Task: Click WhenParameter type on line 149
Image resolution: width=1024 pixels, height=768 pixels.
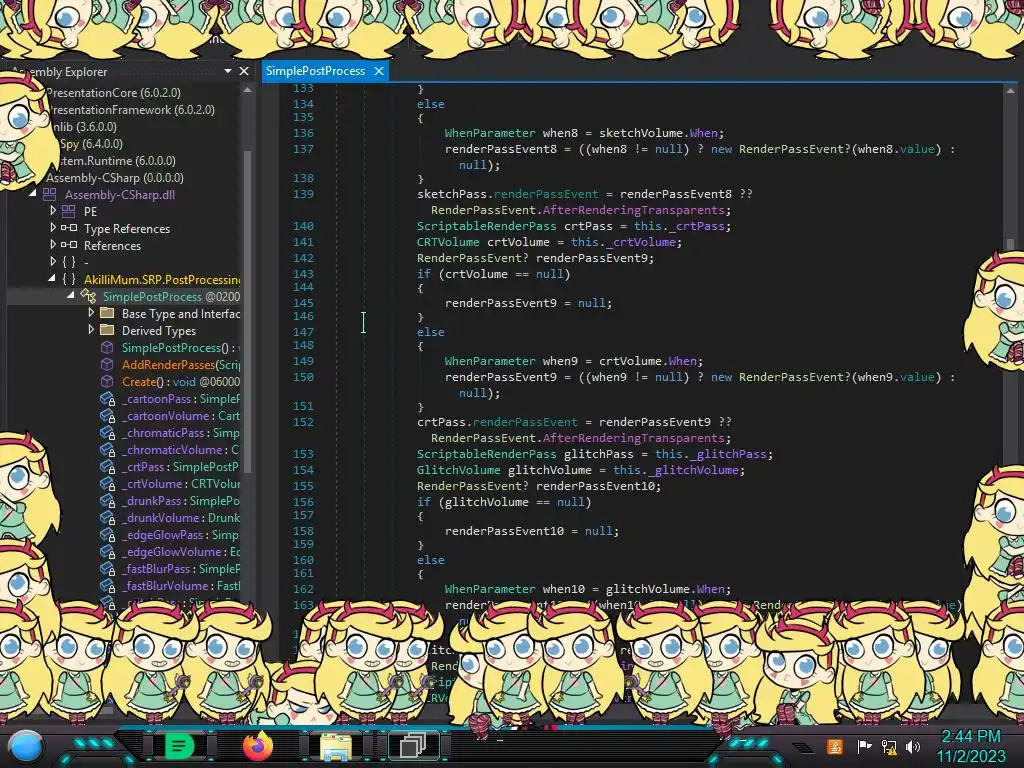Action: [x=490, y=361]
